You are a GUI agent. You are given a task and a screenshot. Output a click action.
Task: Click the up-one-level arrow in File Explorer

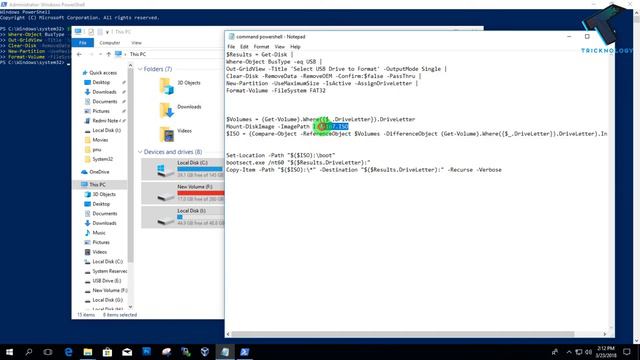[x=109, y=54]
